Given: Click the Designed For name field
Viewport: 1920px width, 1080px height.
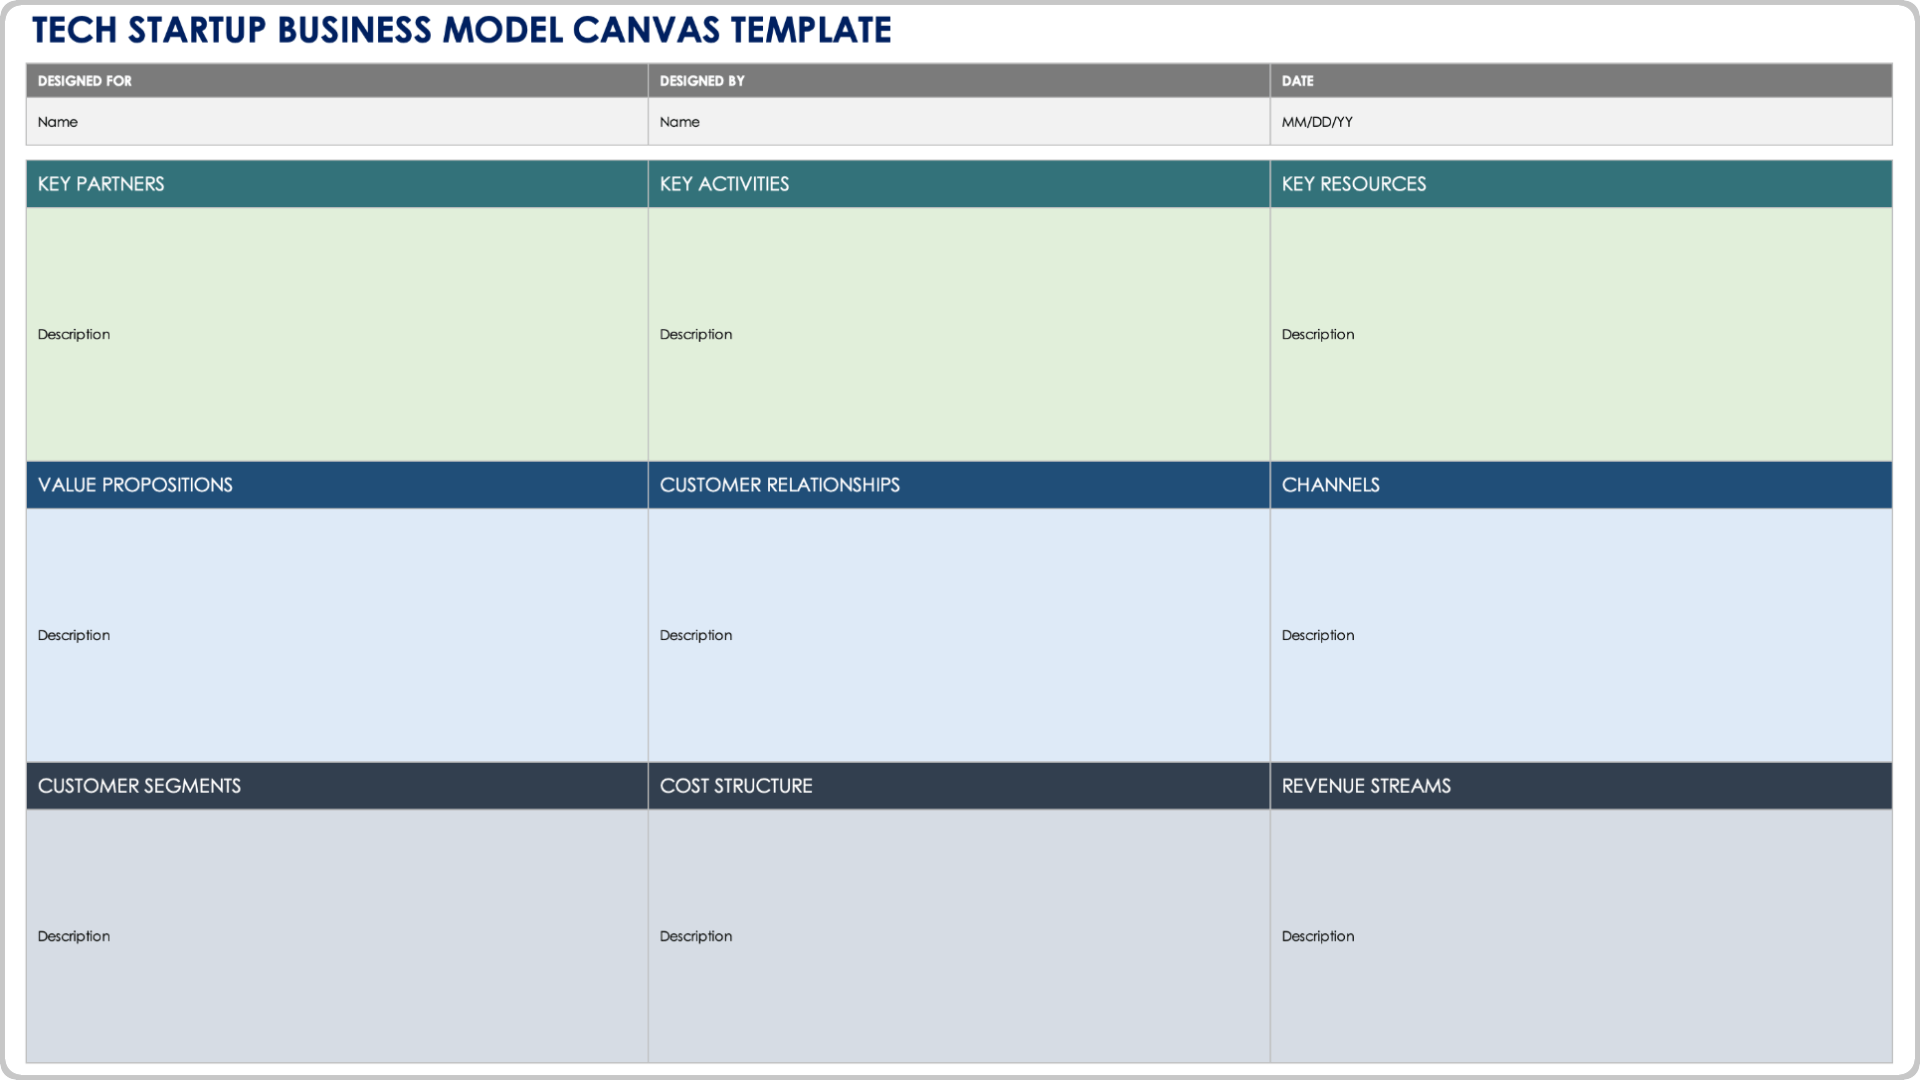Looking at the screenshot, I should tap(336, 122).
